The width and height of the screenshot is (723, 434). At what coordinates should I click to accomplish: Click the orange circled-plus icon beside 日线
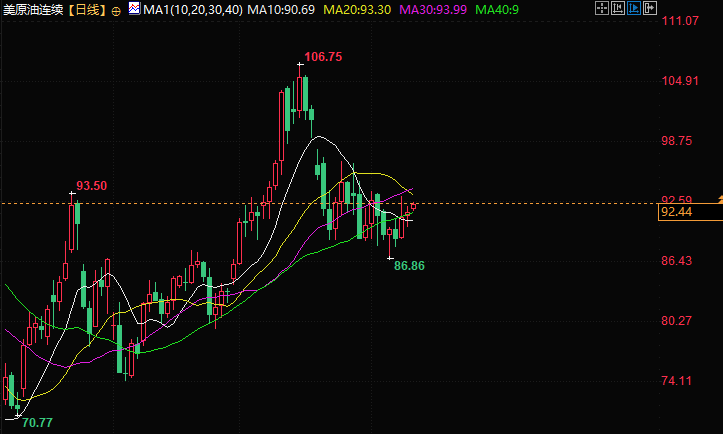coord(116,11)
